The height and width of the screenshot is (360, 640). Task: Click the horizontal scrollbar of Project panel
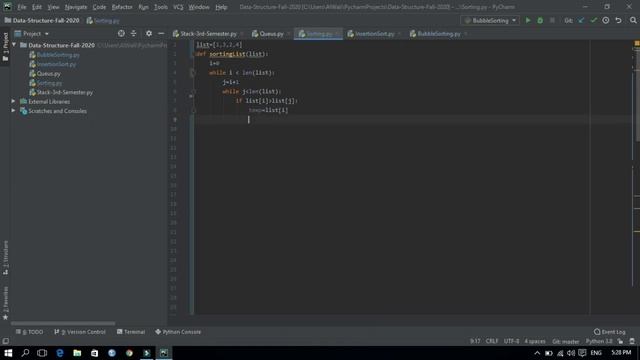[x=63, y=323]
